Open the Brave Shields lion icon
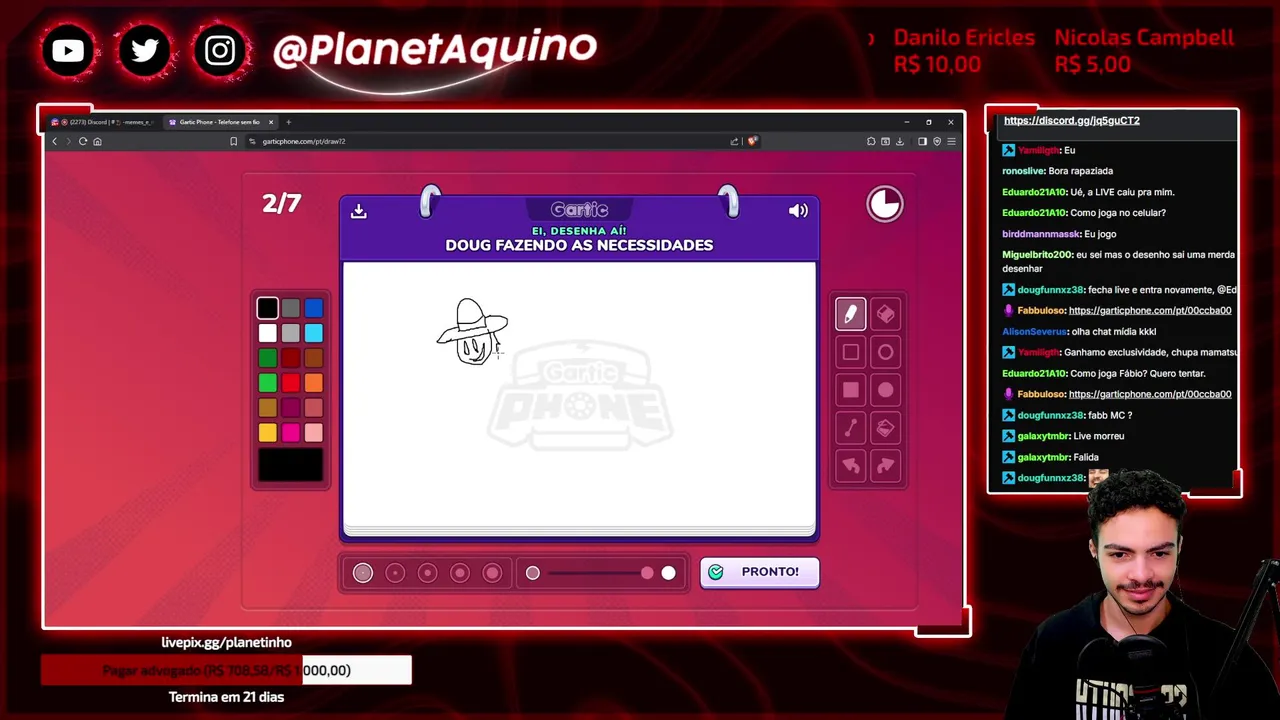 [752, 141]
